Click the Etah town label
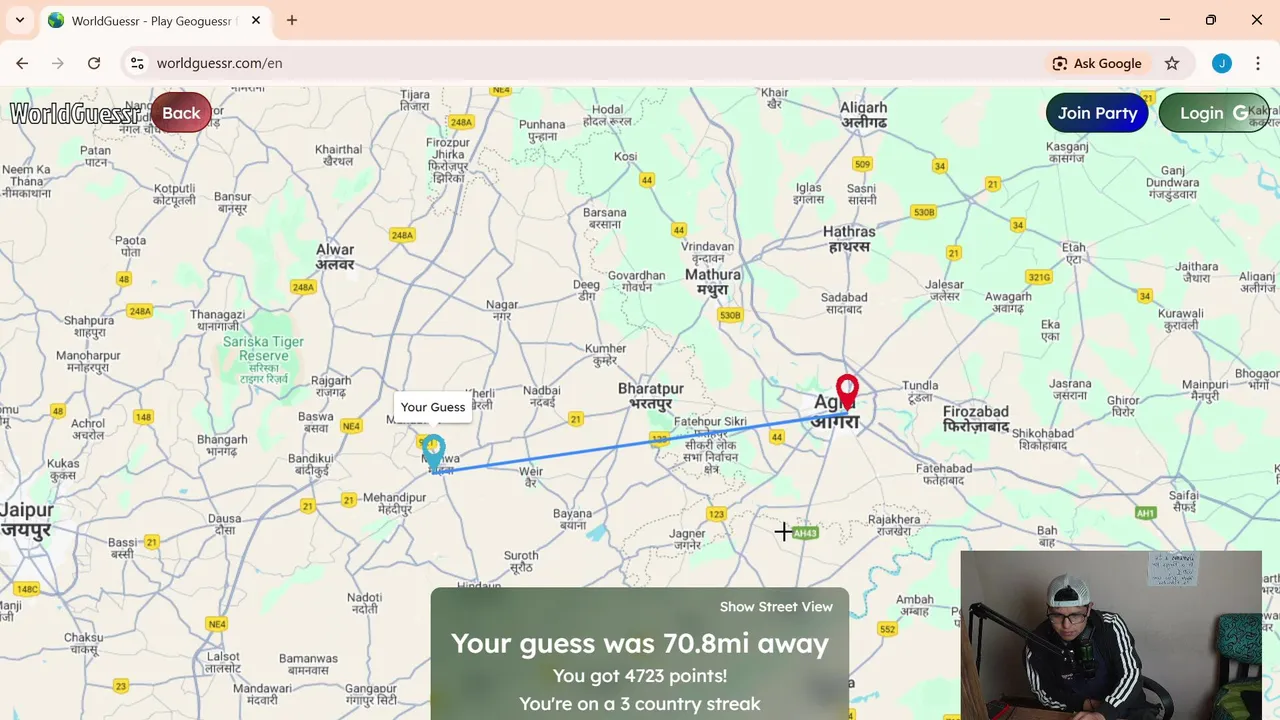This screenshot has height=720, width=1280. (x=1074, y=253)
